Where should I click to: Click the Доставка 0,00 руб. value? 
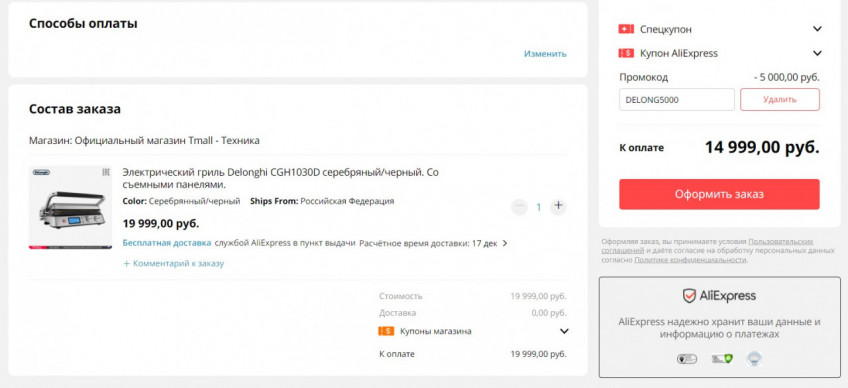tap(549, 313)
